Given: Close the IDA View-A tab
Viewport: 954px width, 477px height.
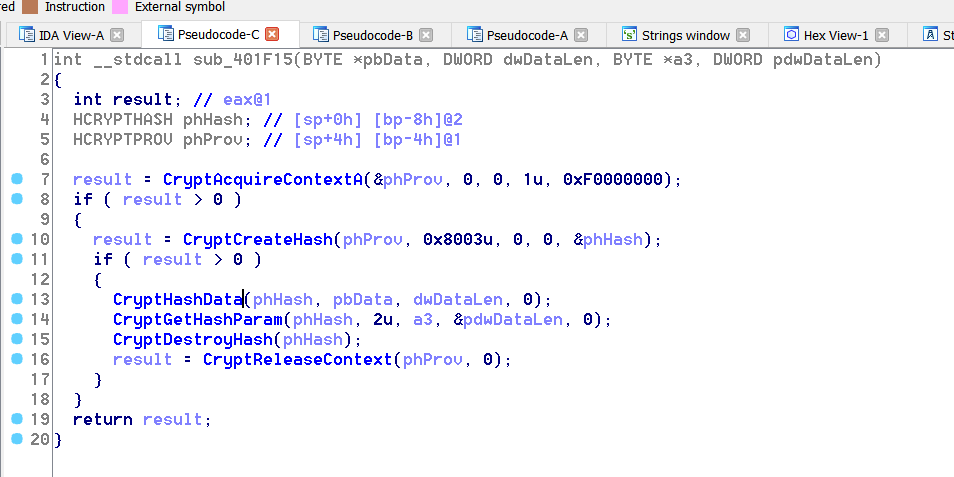Looking at the screenshot, I should [117, 35].
